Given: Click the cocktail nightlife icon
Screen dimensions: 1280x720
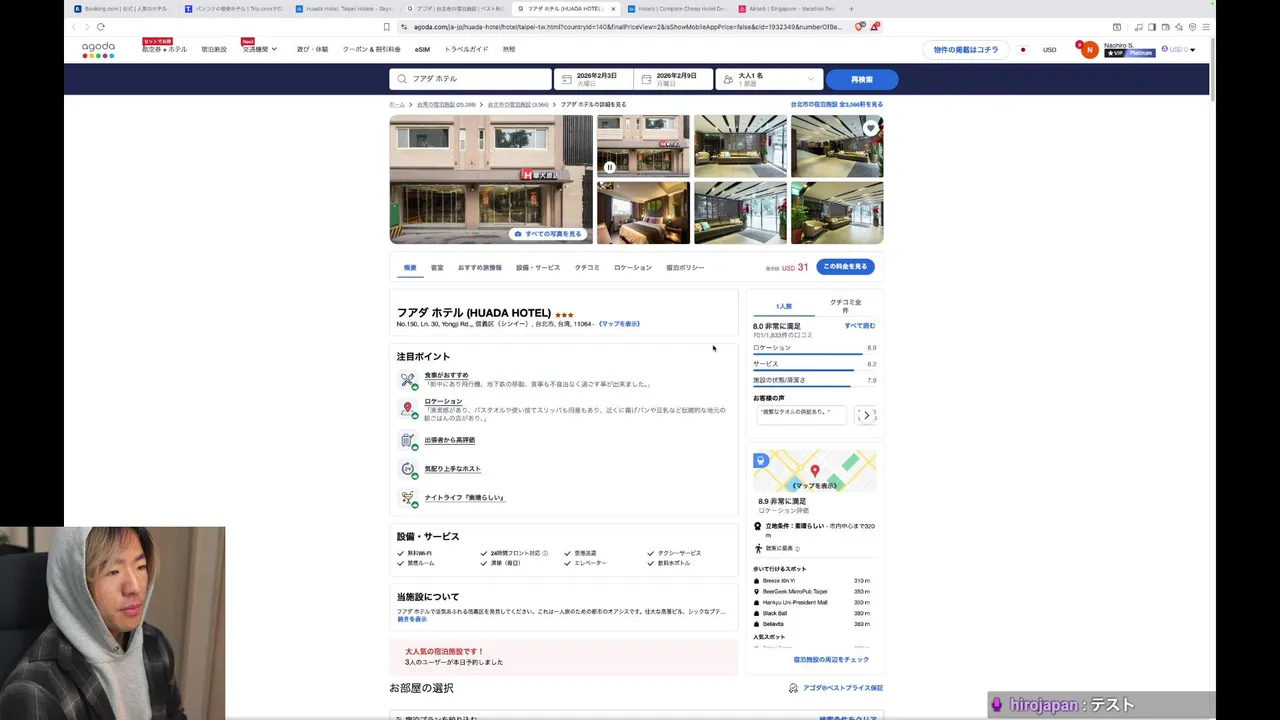Looking at the screenshot, I should click(408, 497).
